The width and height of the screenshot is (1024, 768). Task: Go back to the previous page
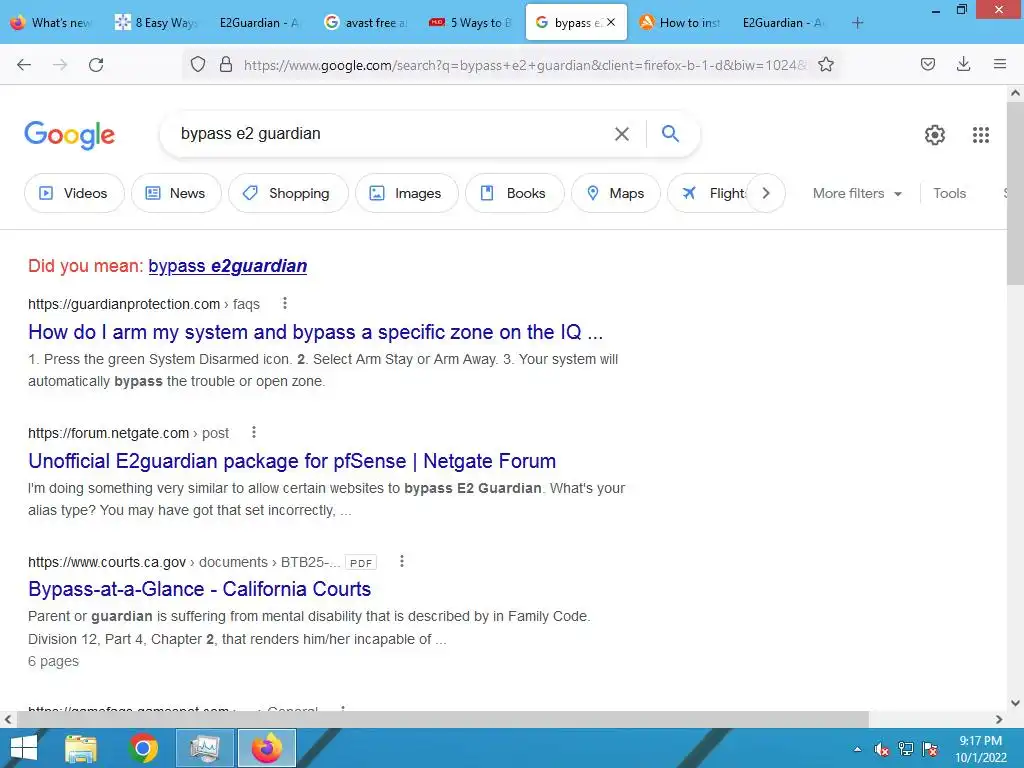pyautogui.click(x=24, y=64)
